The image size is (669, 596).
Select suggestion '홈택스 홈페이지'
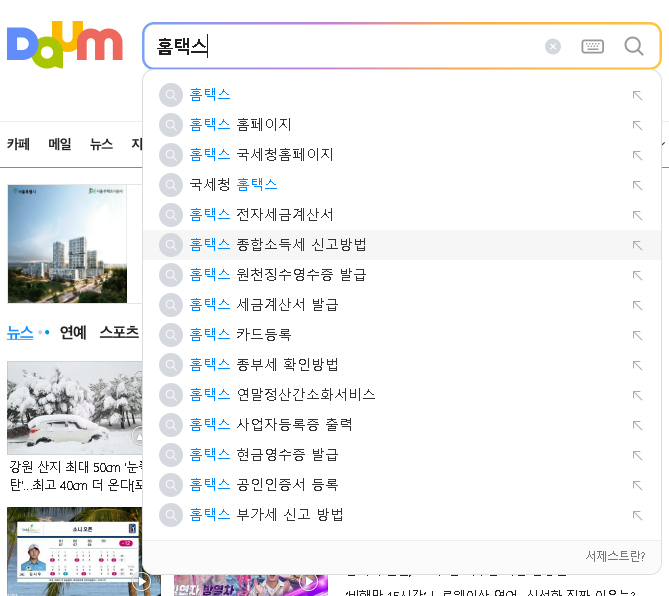[x=401, y=125]
